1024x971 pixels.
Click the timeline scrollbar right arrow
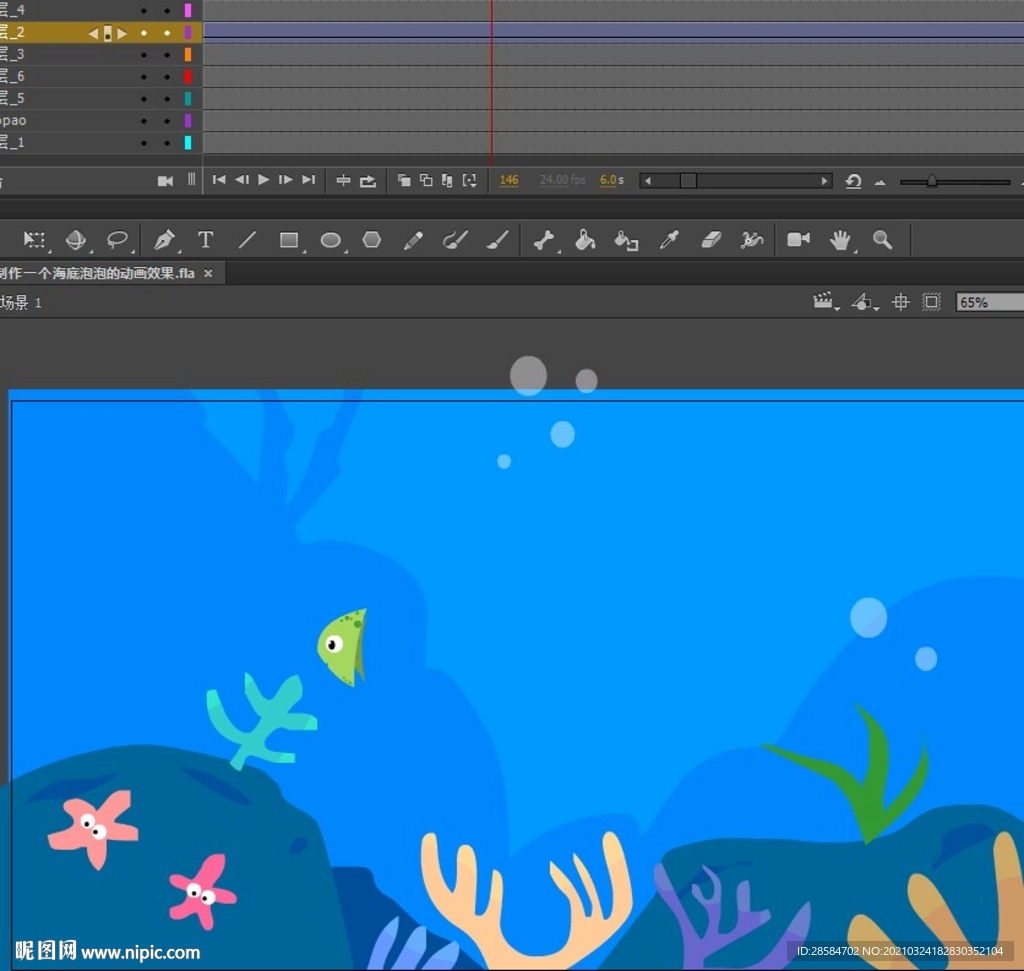tap(825, 181)
